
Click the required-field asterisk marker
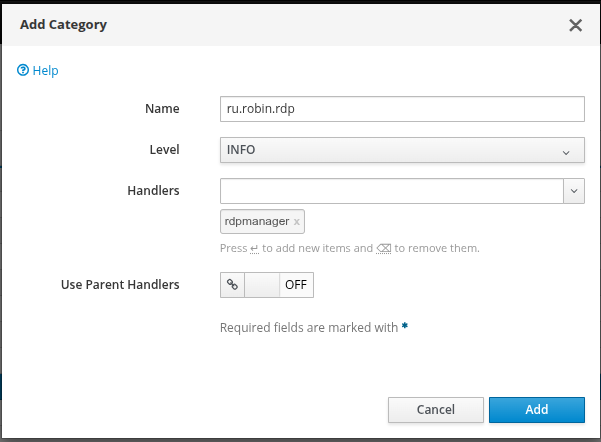tap(404, 326)
